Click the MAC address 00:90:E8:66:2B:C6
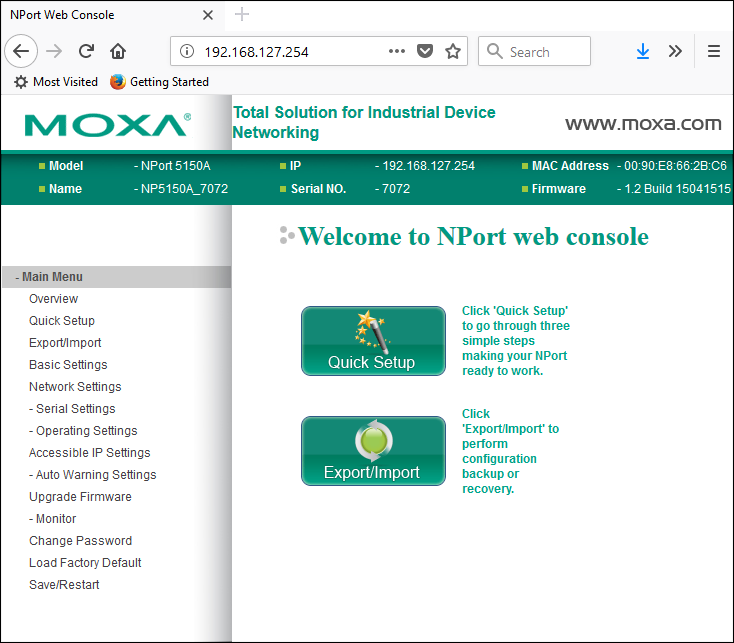 [675, 166]
